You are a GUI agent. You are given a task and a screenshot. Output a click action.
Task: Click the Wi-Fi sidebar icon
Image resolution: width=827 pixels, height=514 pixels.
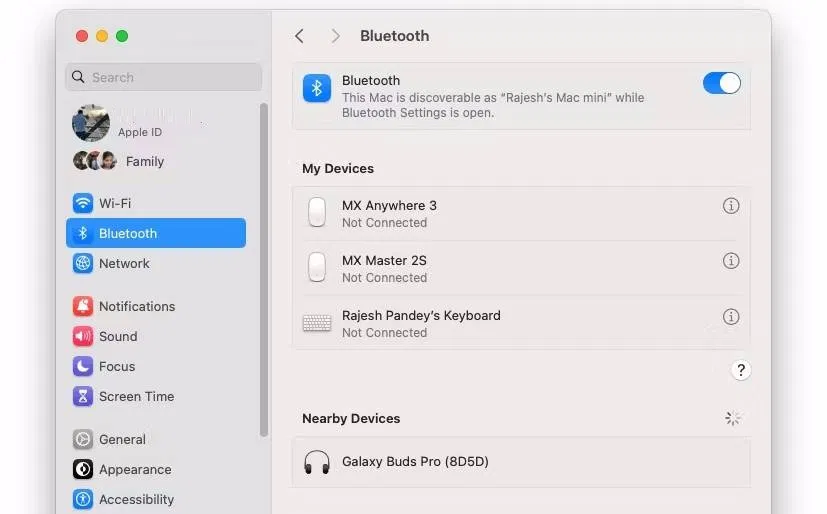83,203
